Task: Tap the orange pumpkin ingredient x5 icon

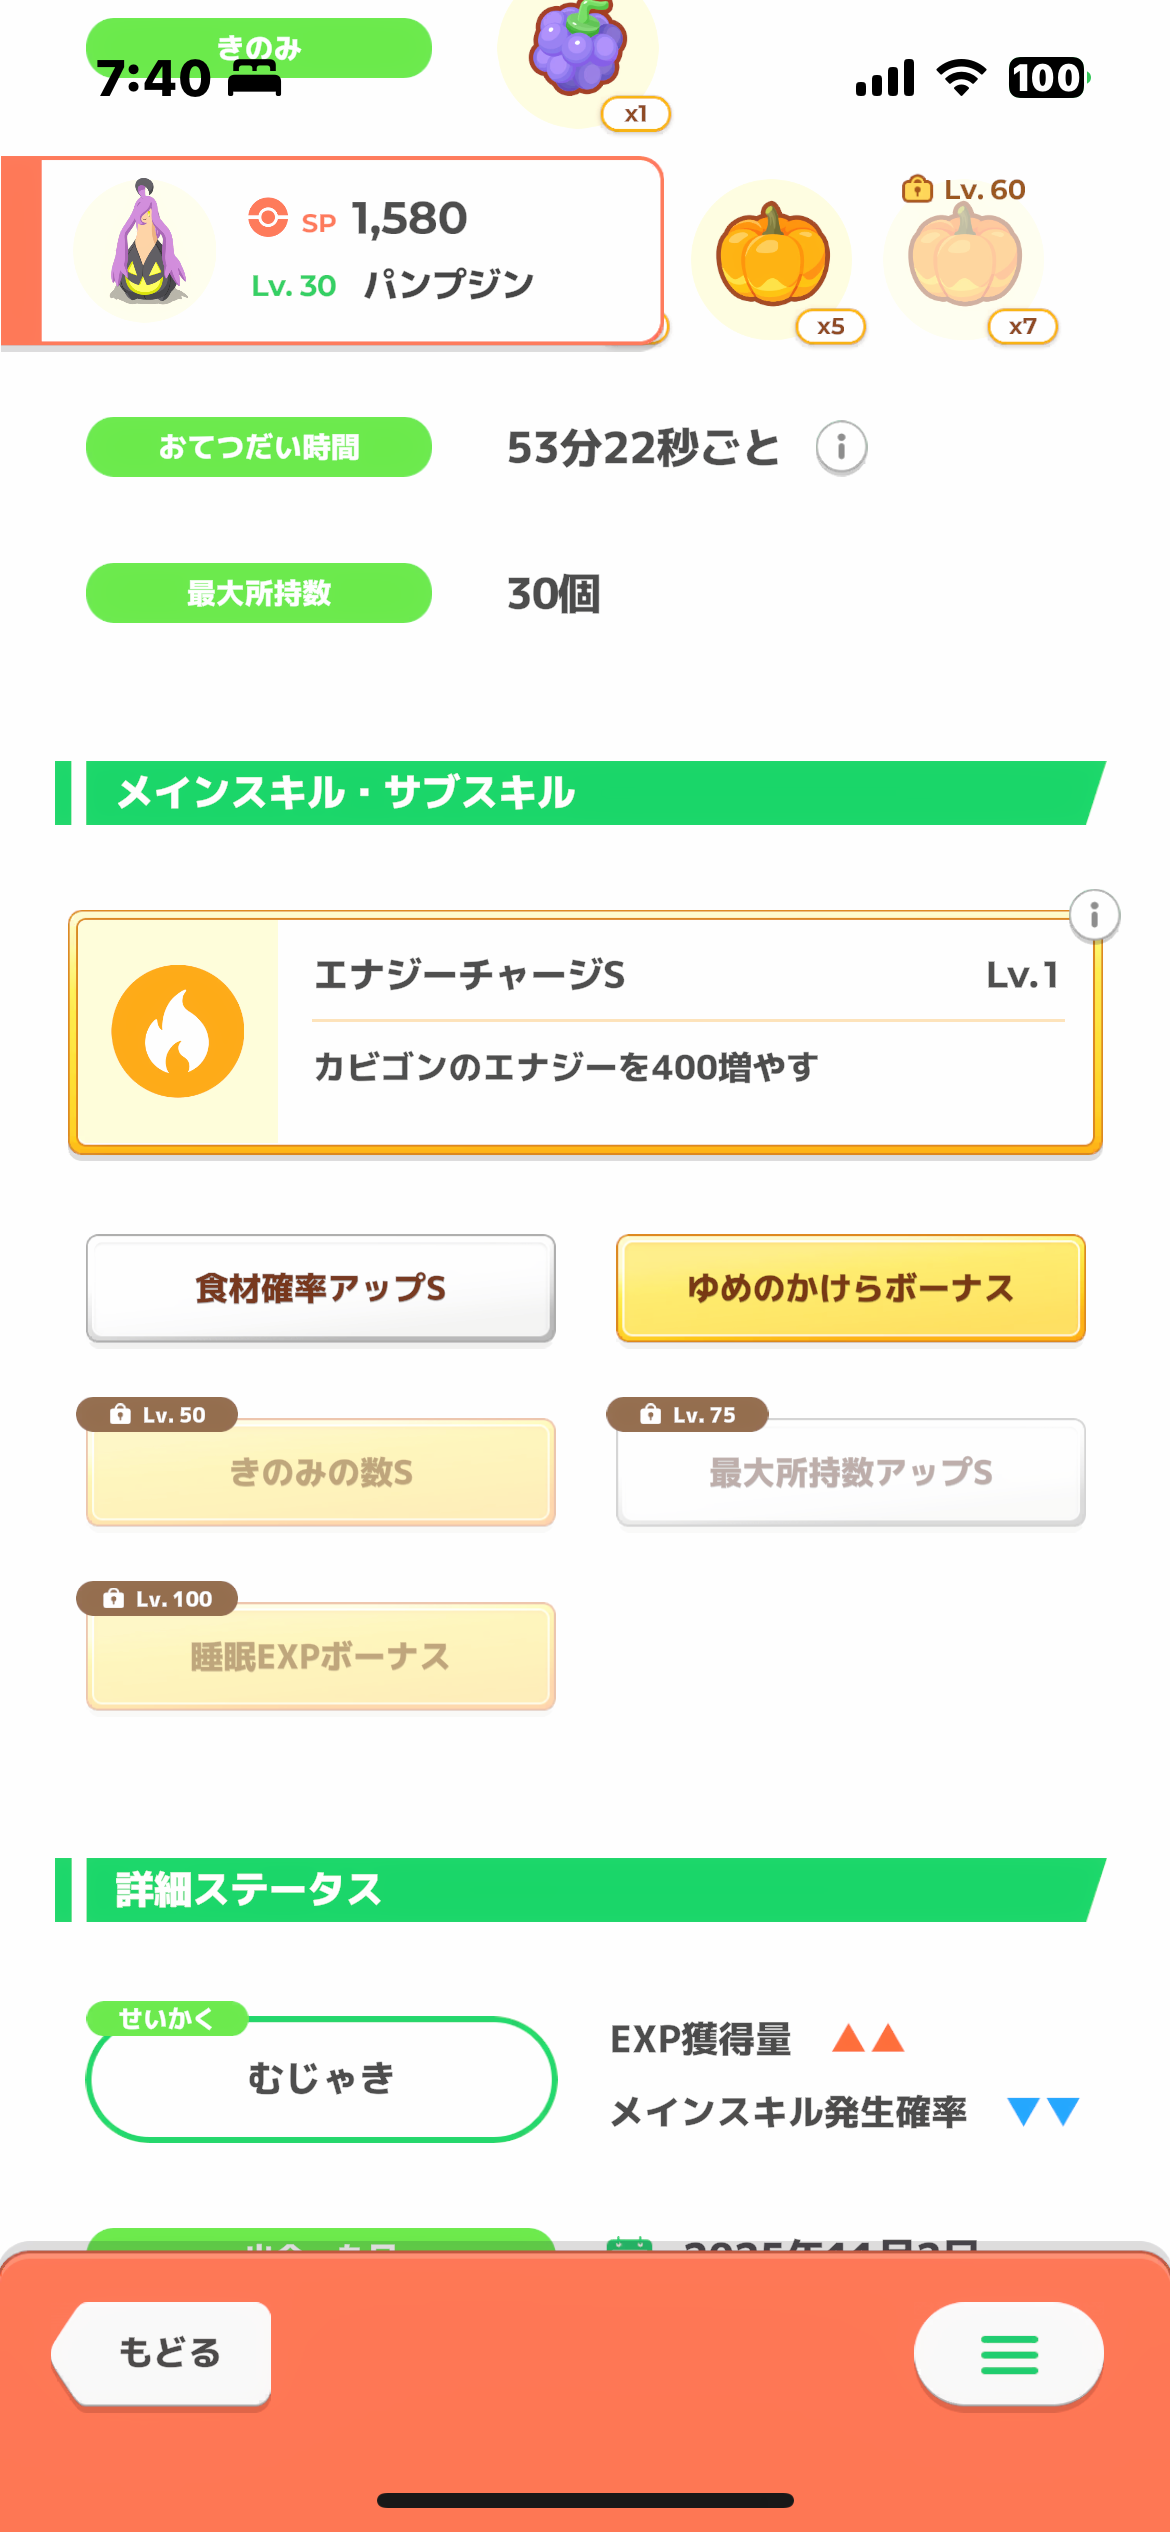Action: [x=773, y=257]
